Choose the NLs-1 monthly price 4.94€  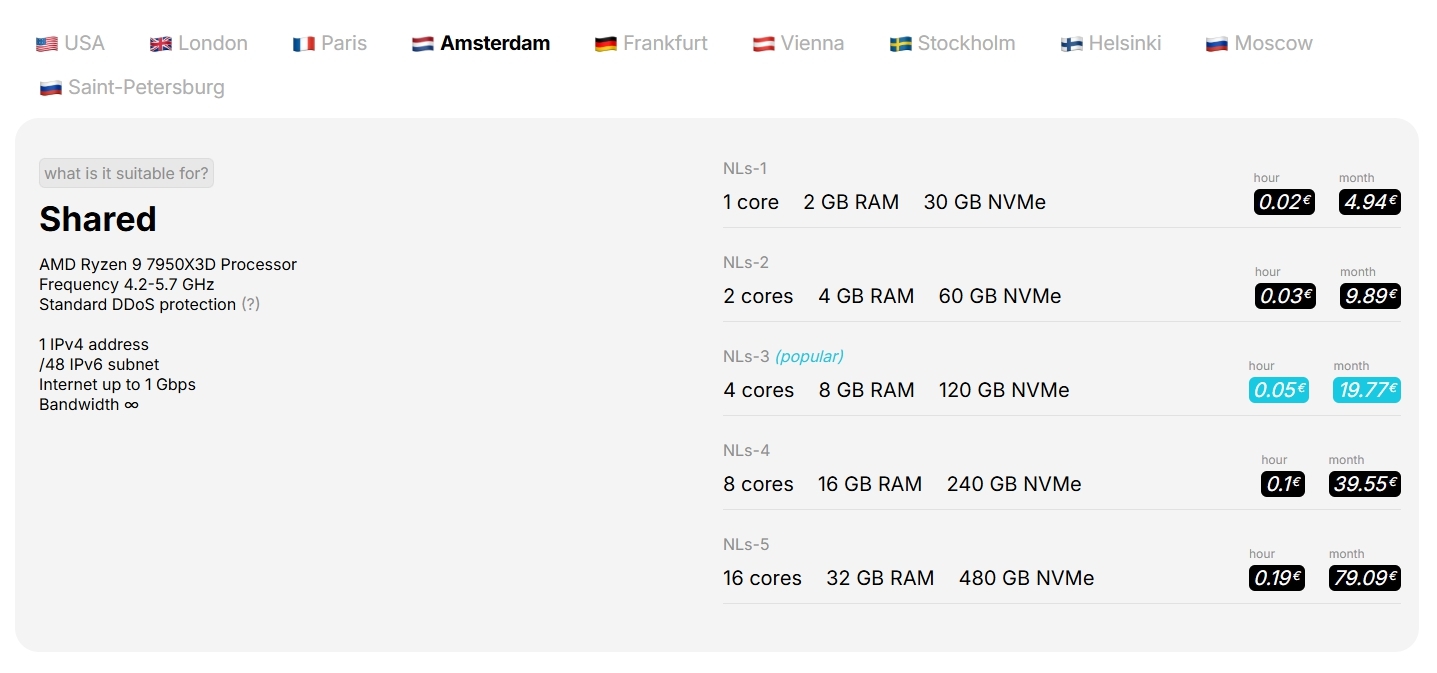tap(1369, 202)
